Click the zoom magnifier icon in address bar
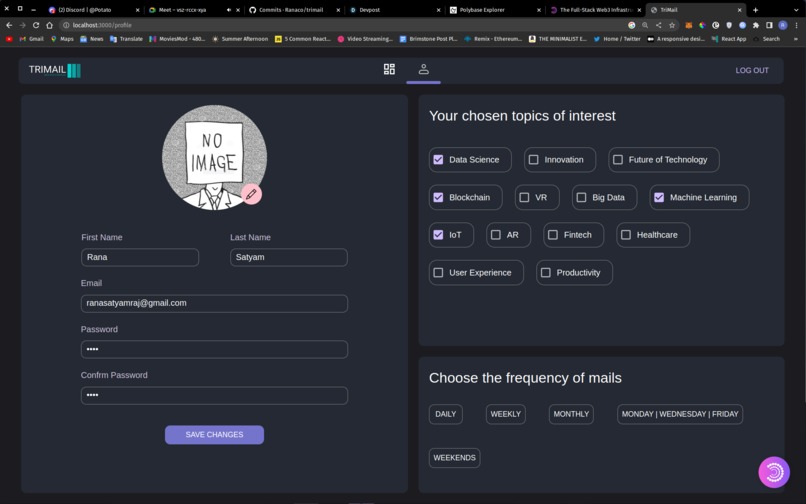The height and width of the screenshot is (504, 806). click(645, 25)
